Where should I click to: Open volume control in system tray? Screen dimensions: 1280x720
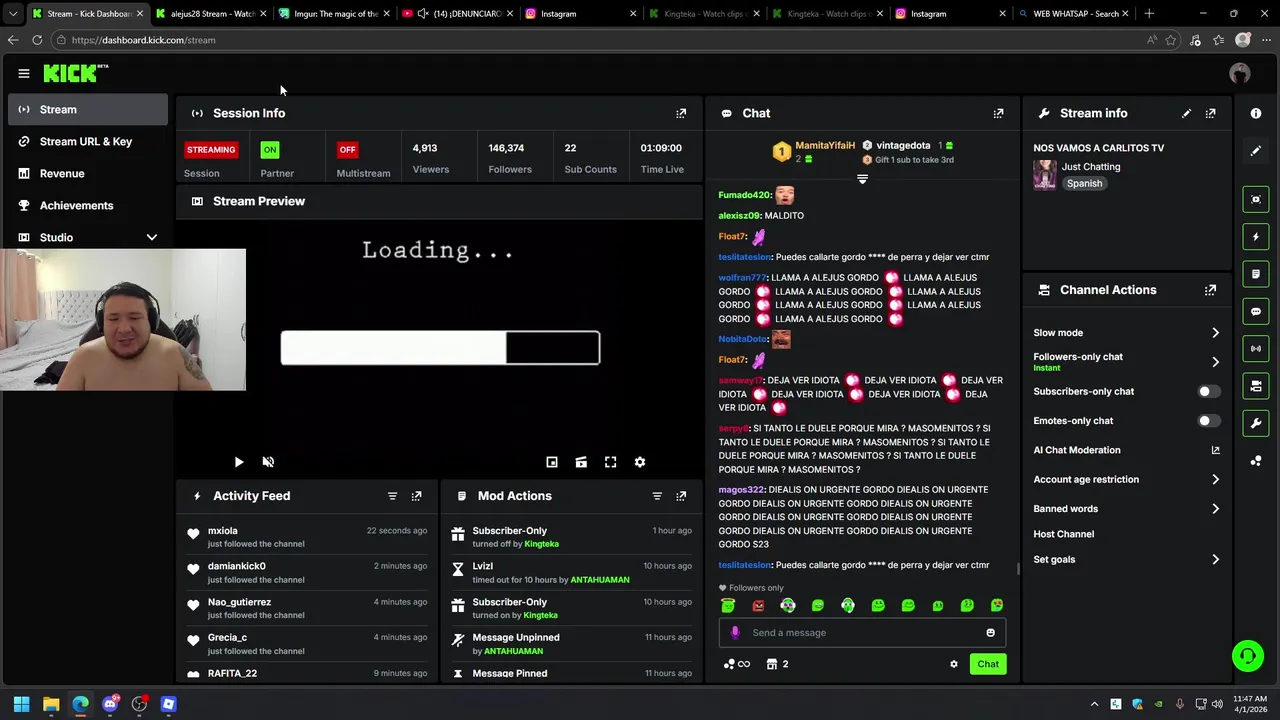coord(1217,704)
